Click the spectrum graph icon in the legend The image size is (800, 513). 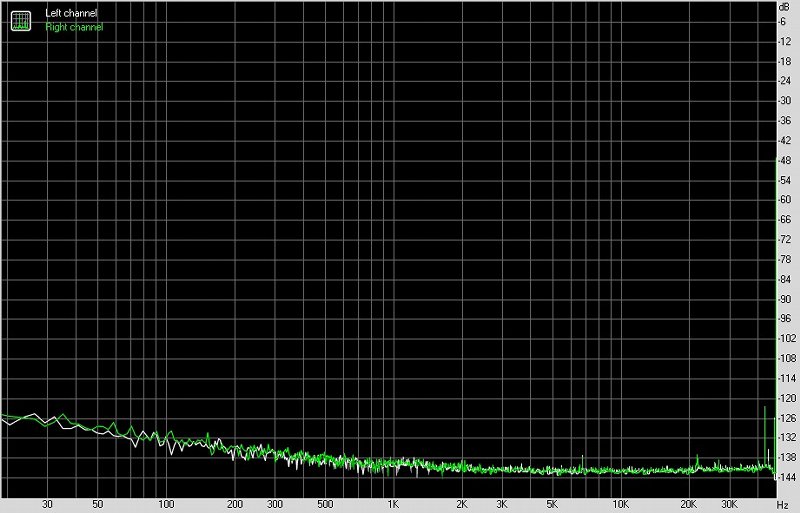coord(20,19)
